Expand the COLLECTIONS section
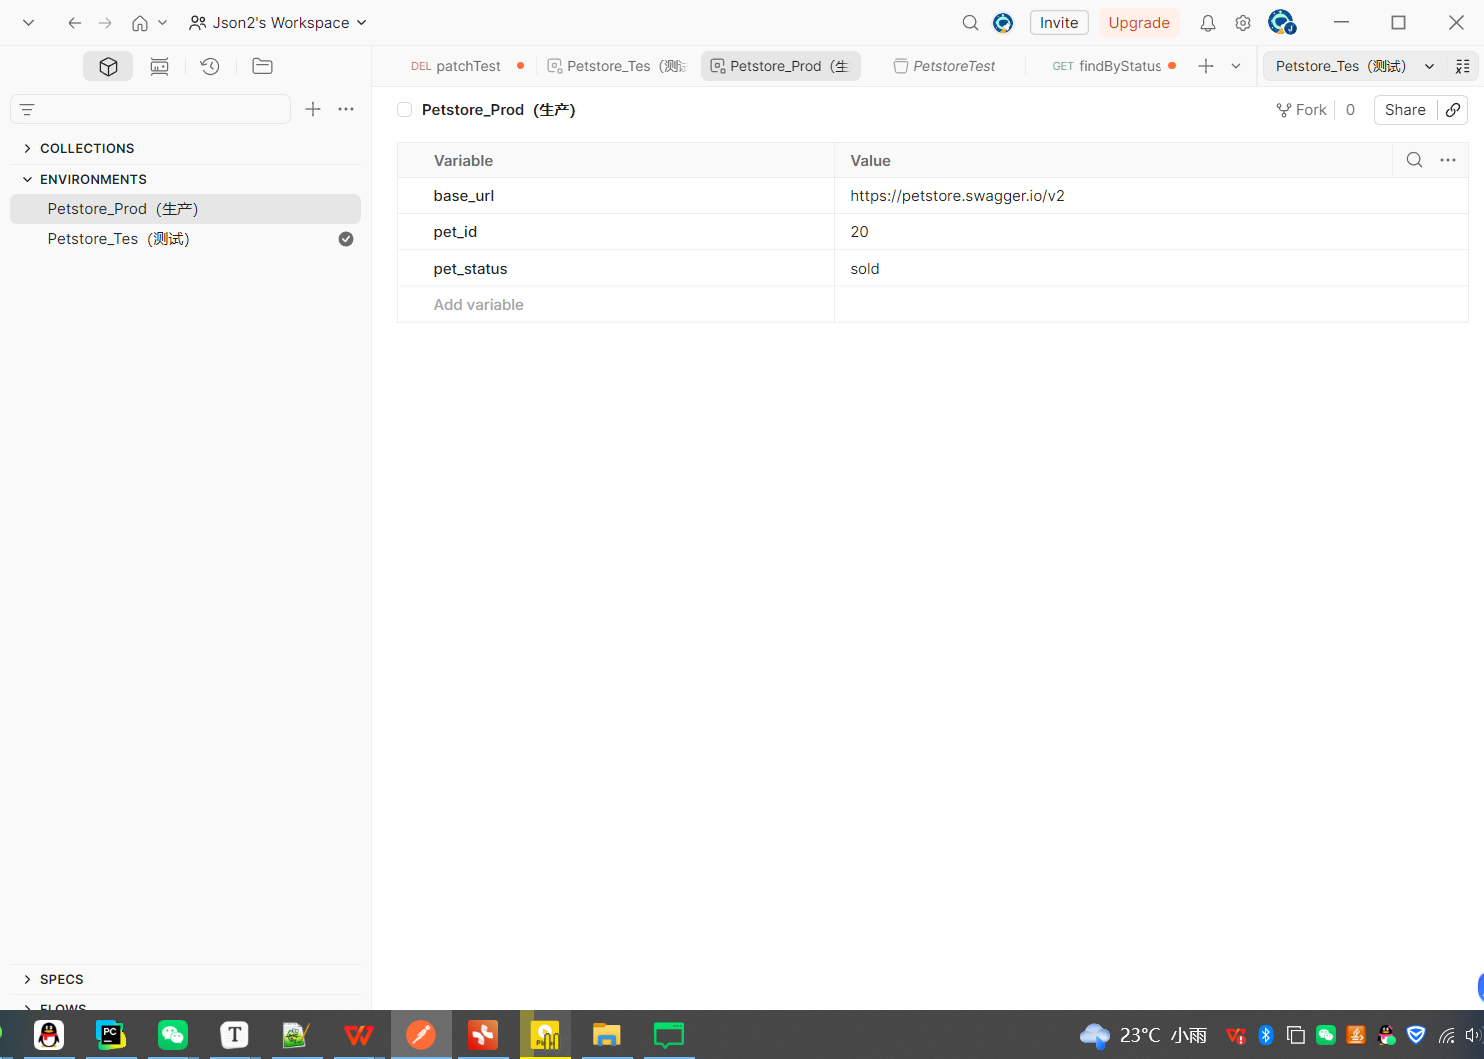The height and width of the screenshot is (1059, 1484). (x=85, y=148)
